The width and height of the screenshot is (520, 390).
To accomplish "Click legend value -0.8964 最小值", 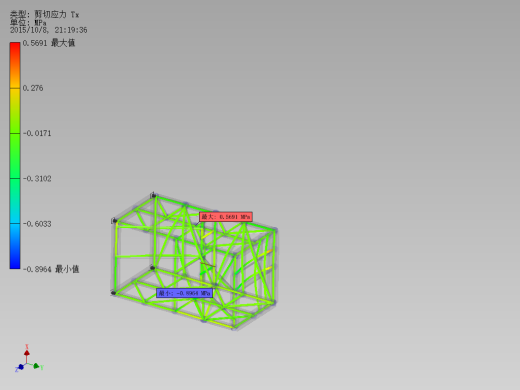I will pos(51,269).
